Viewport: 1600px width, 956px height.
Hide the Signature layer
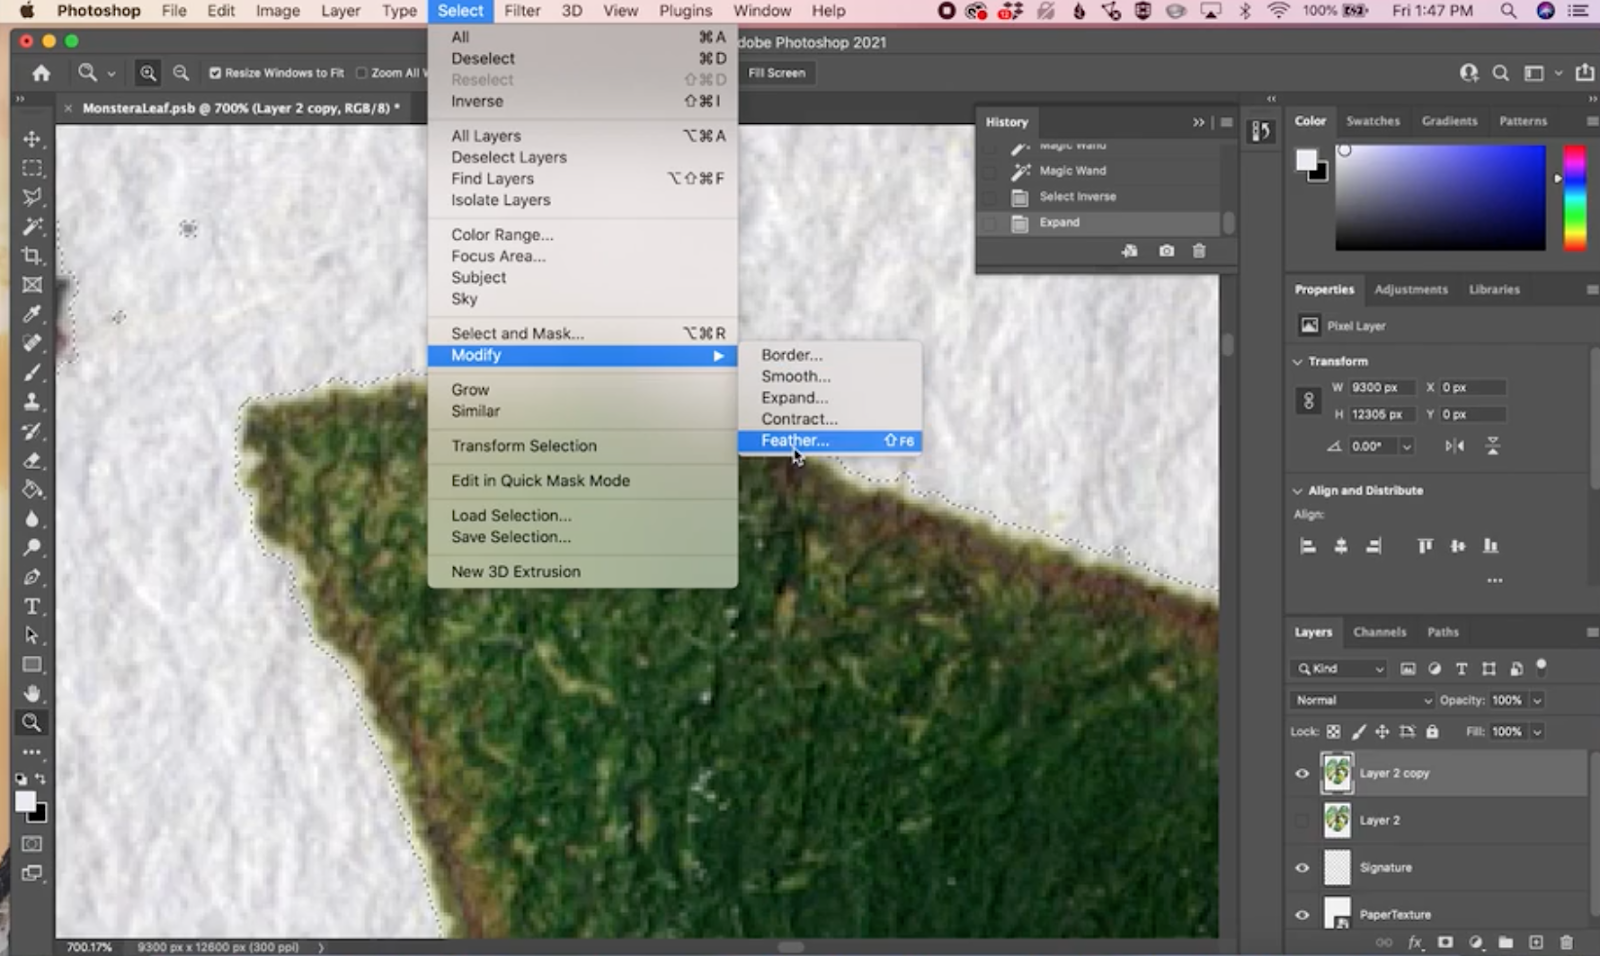[1302, 867]
